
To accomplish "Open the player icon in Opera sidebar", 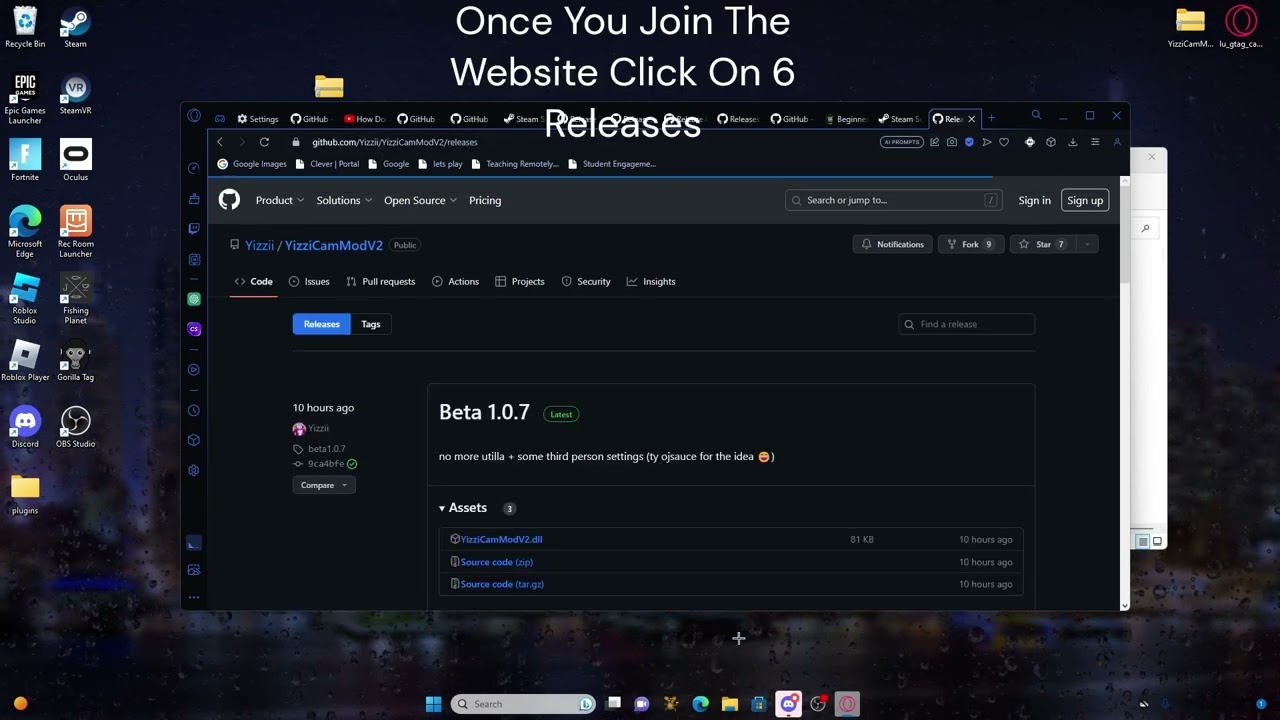I will pos(194,370).
